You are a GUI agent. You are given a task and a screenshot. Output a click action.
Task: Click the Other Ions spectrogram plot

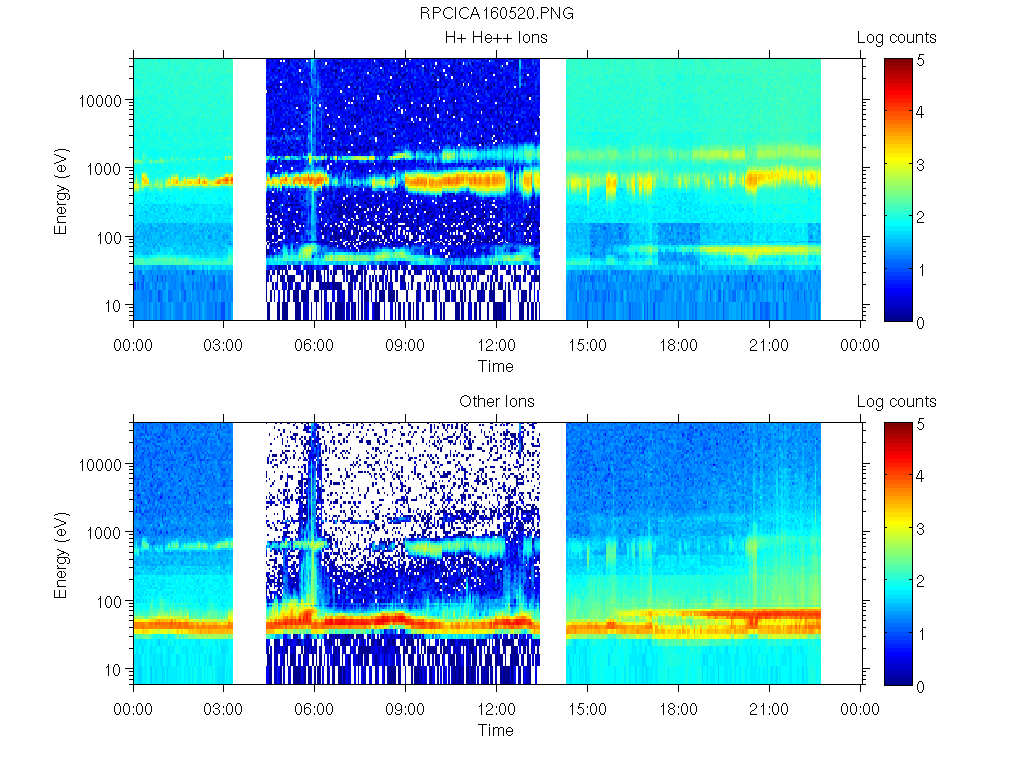coord(498,553)
